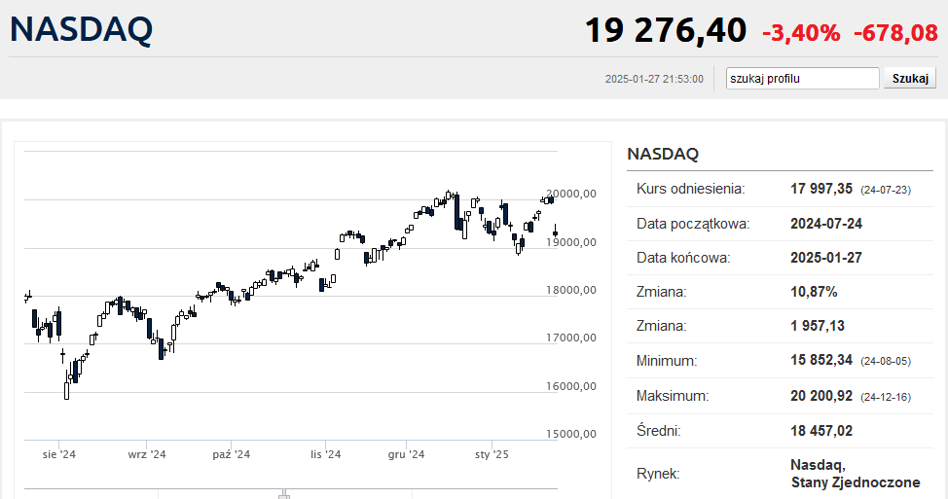The height and width of the screenshot is (499, 948).
Task: Click the NASDAQ panel title above table
Action: click(663, 154)
